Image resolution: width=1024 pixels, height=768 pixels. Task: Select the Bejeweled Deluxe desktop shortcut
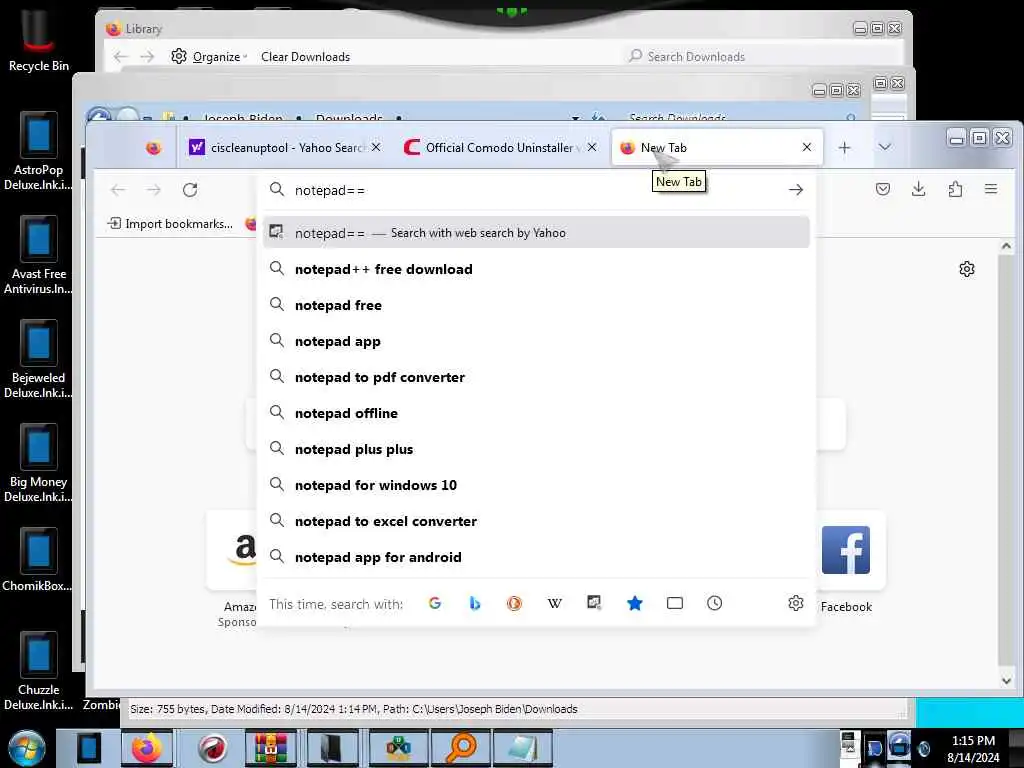(38, 359)
